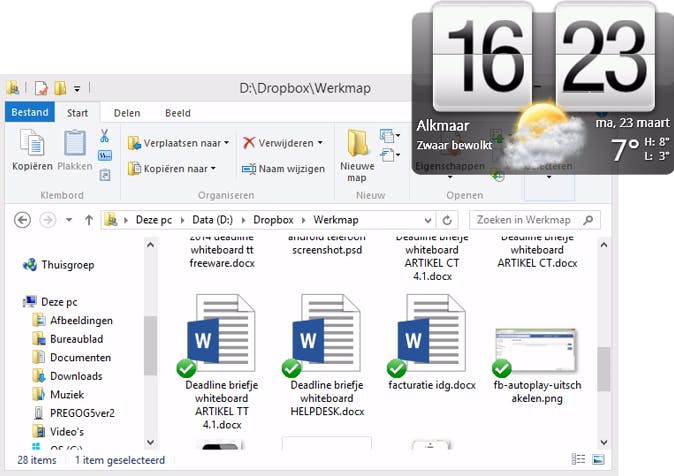
Task: Click the Verwijderen red X icon
Action: pos(249,143)
